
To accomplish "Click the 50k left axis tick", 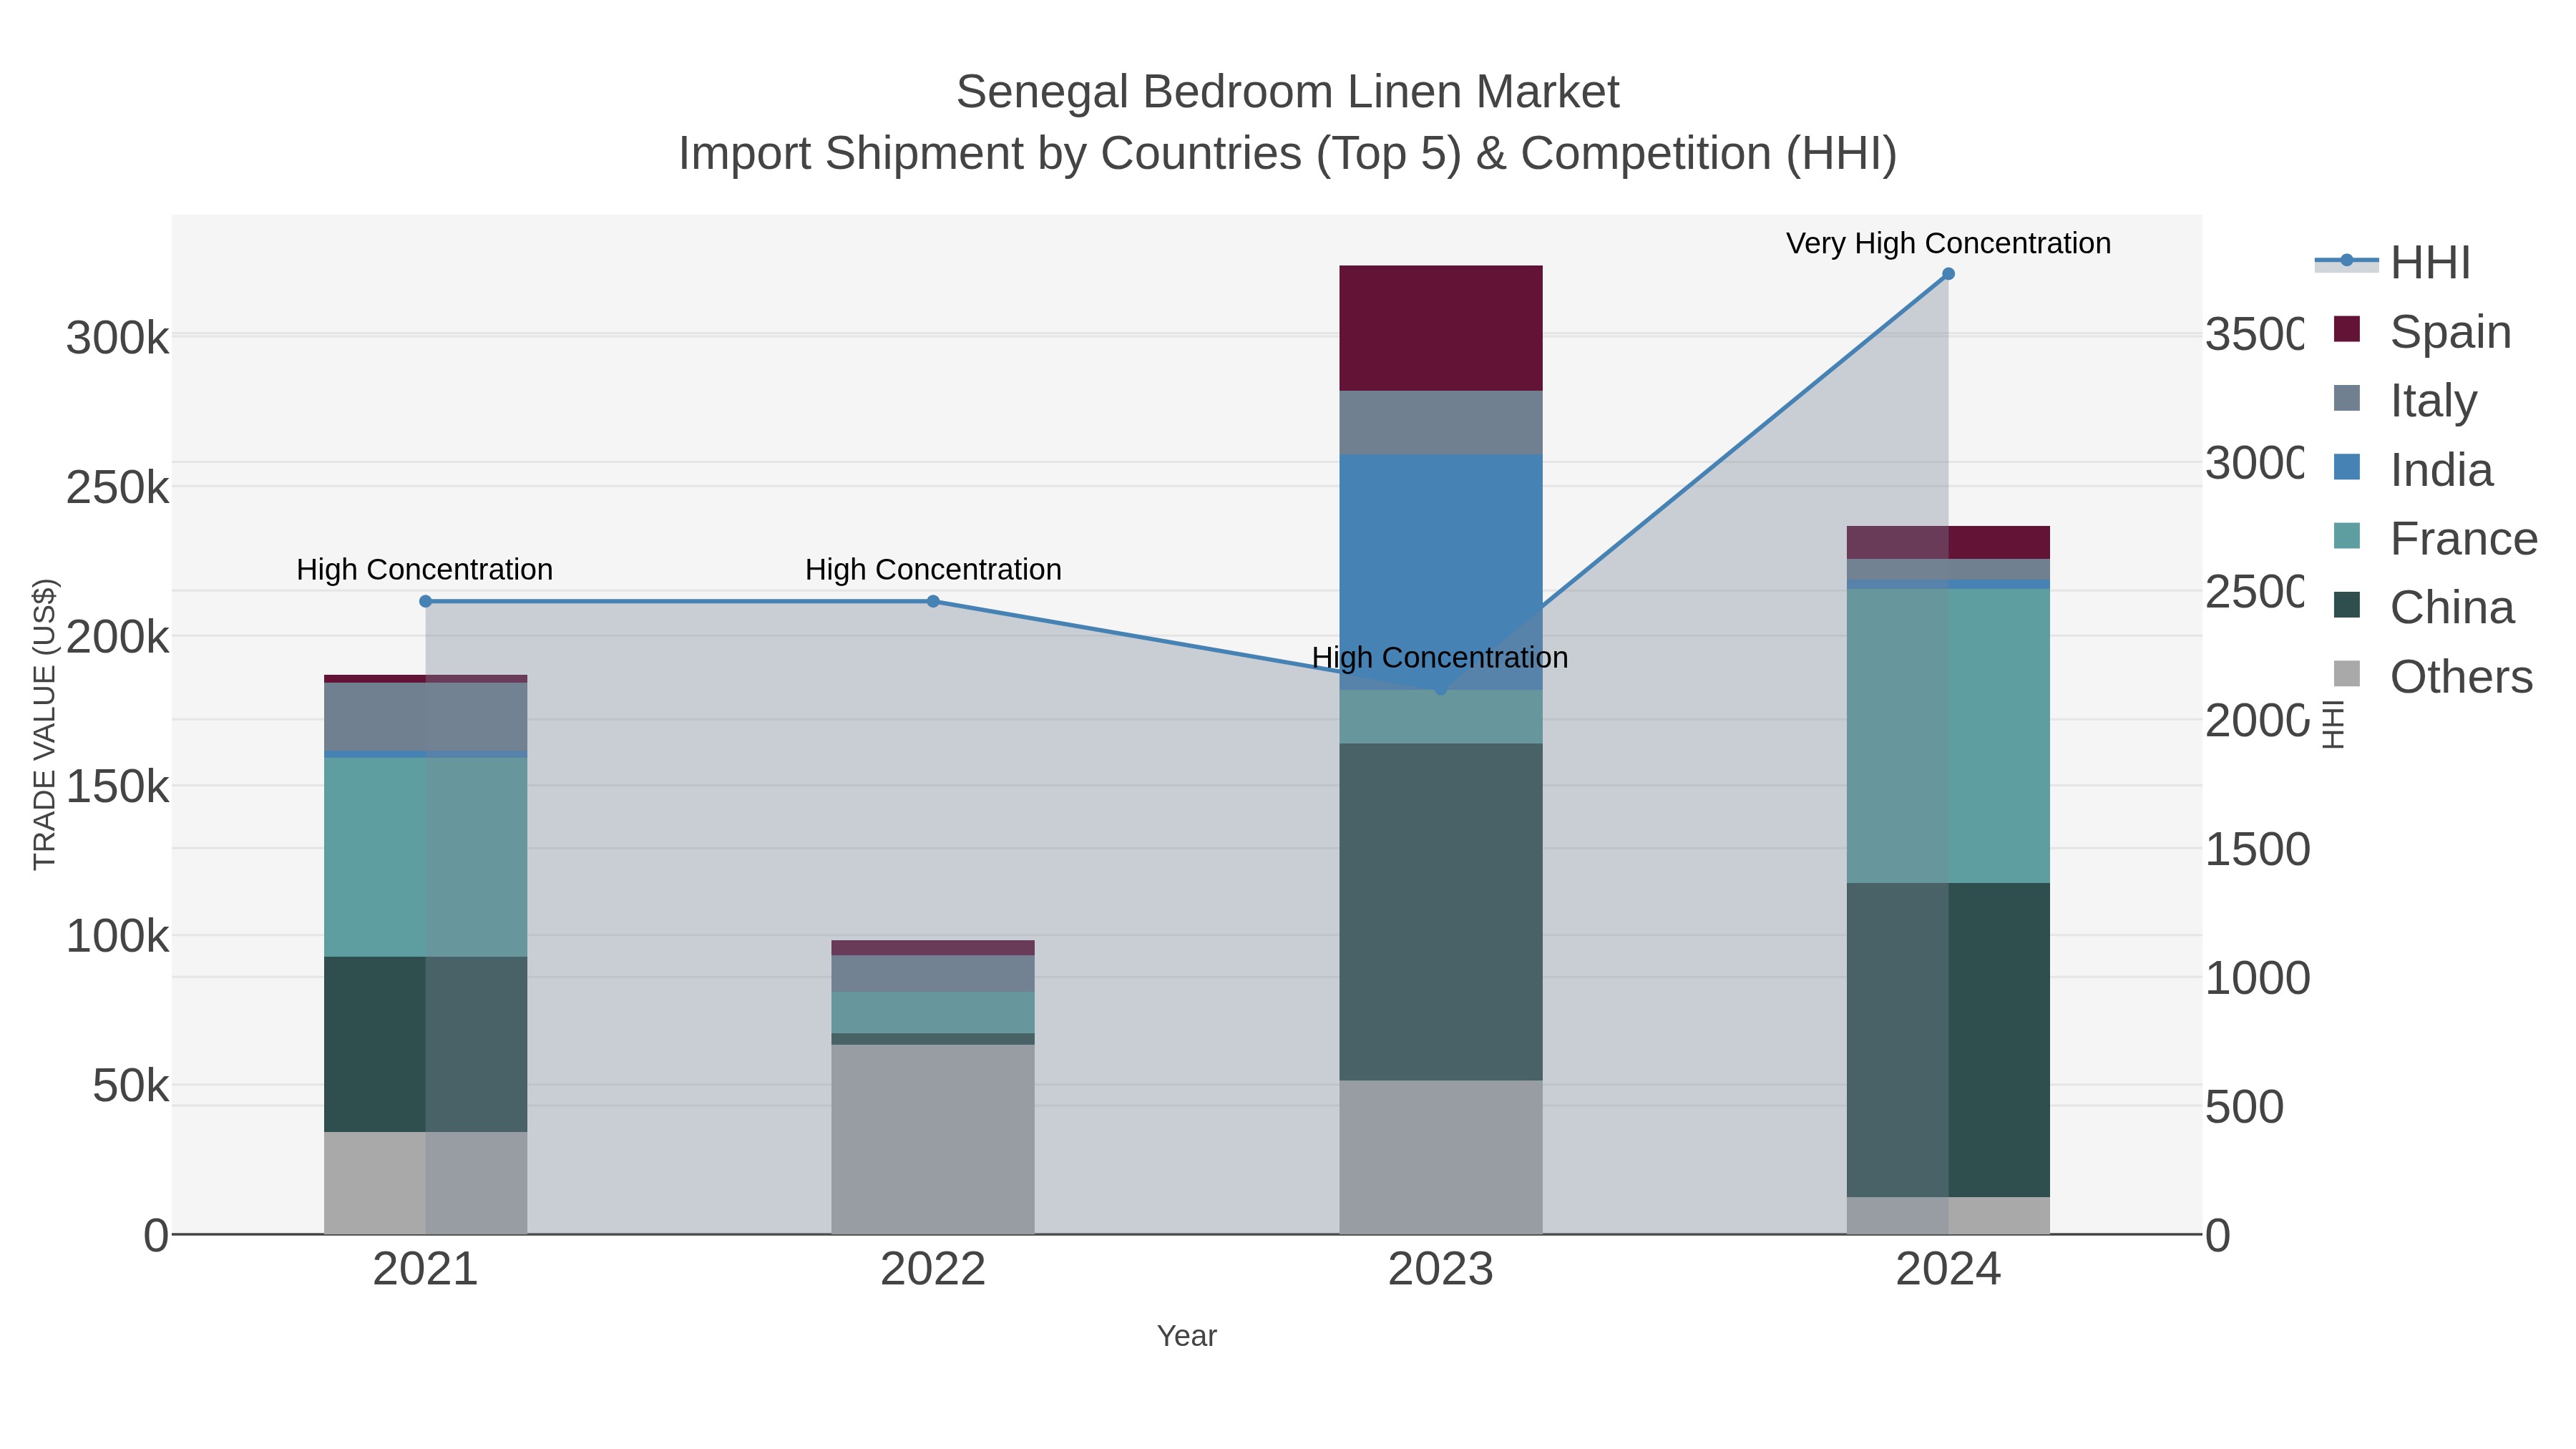I will click(x=130, y=1085).
